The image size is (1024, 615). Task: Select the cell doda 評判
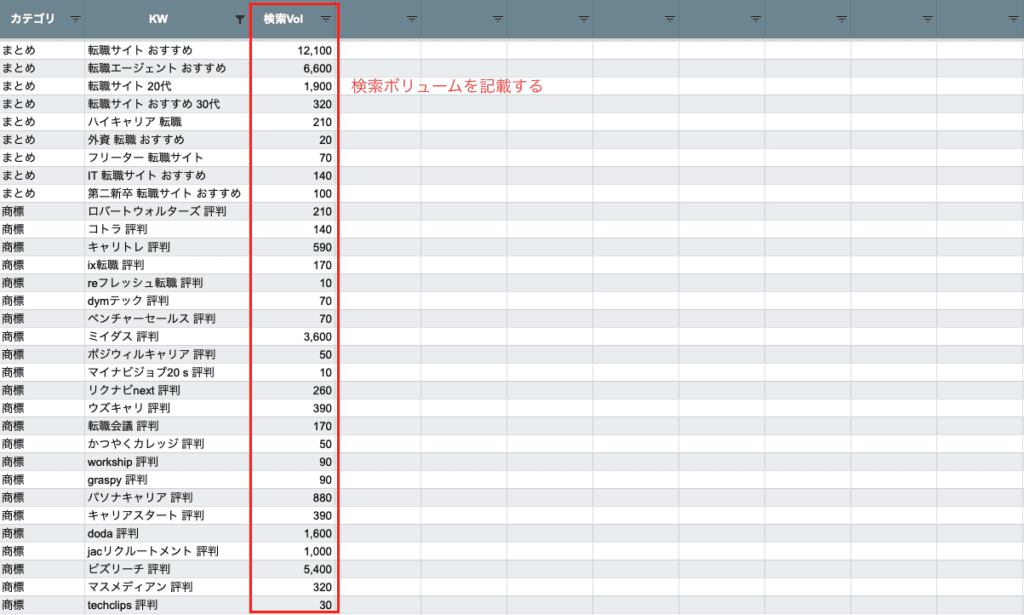pos(167,533)
